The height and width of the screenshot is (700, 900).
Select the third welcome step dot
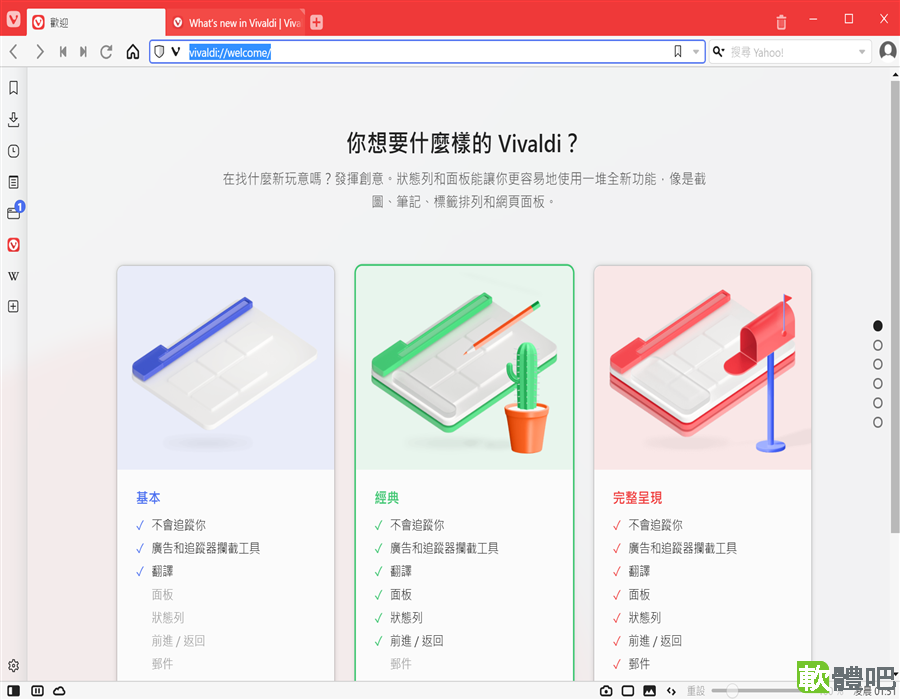(877, 364)
